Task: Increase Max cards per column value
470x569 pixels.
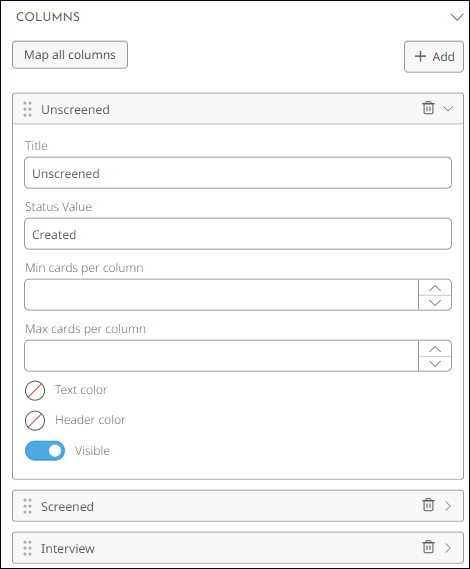Action: tap(435, 349)
